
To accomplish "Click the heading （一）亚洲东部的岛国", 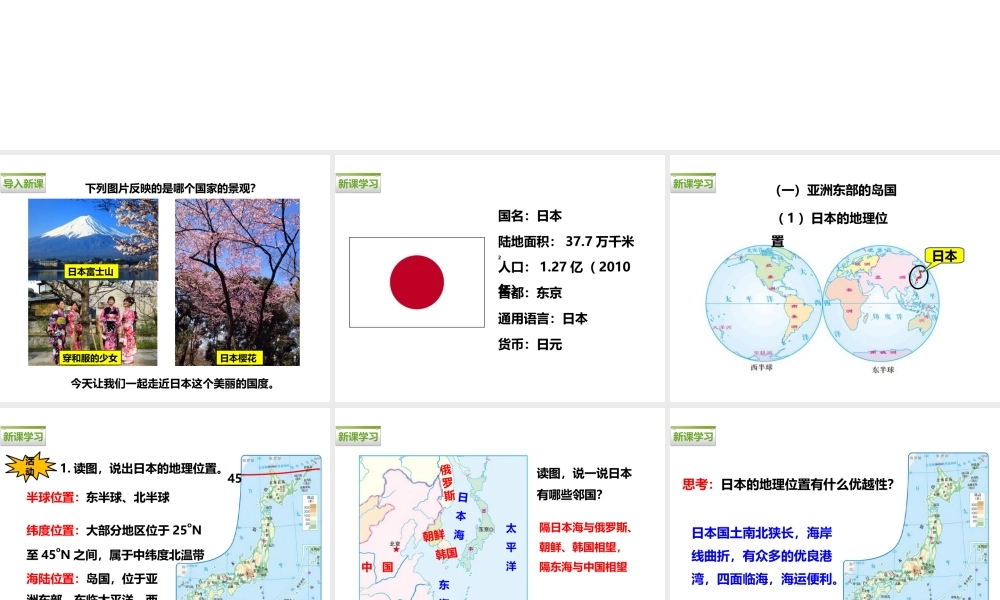I will 835,190.
